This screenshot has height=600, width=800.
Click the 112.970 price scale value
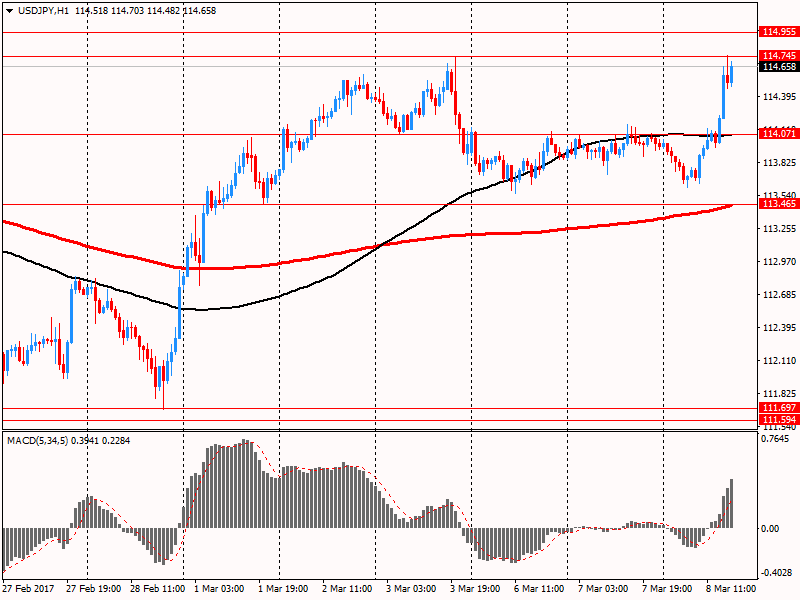pos(779,262)
